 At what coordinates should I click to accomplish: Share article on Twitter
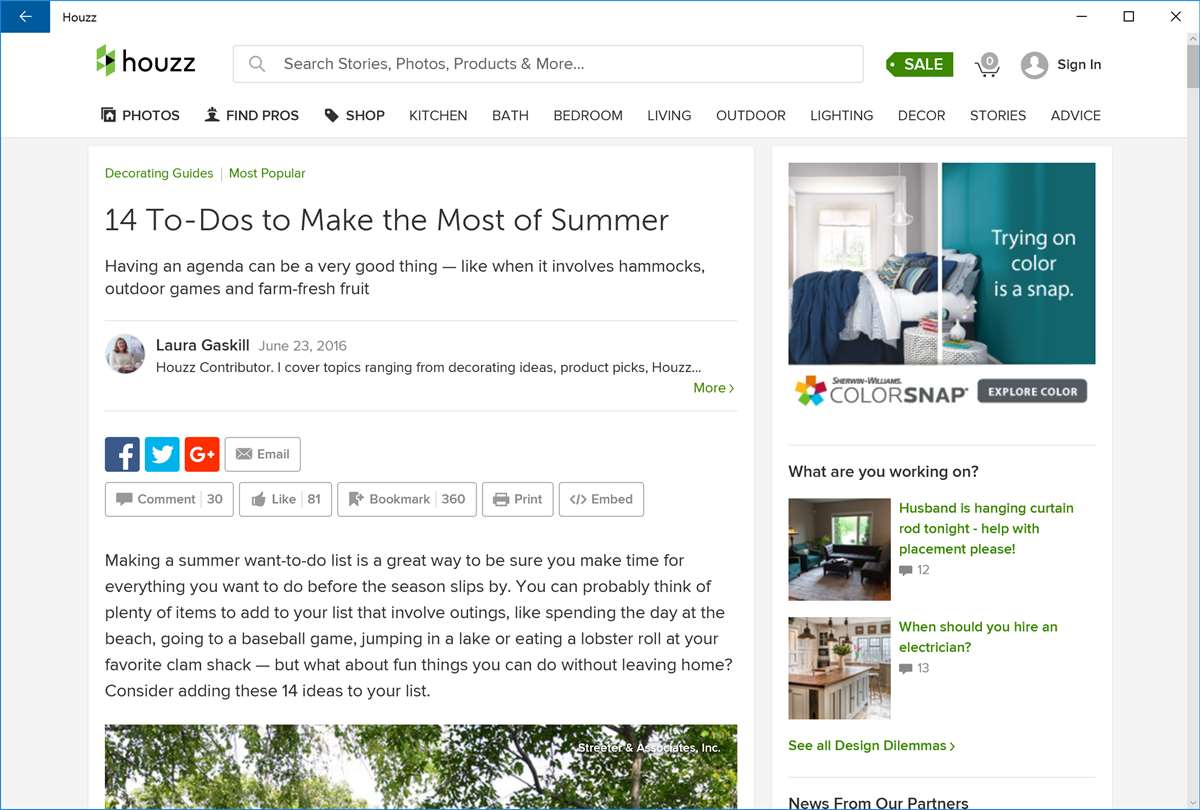pyautogui.click(x=162, y=454)
